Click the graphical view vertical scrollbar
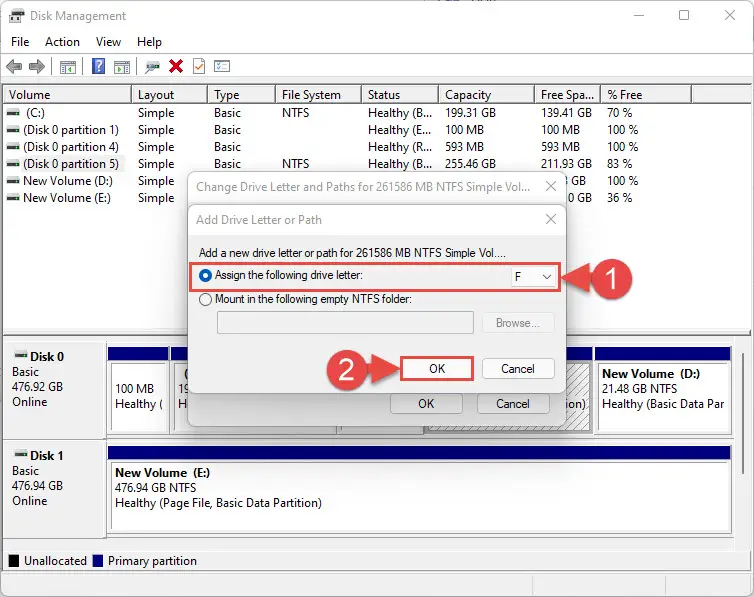Image resolution: width=754 pixels, height=597 pixels. click(743, 413)
